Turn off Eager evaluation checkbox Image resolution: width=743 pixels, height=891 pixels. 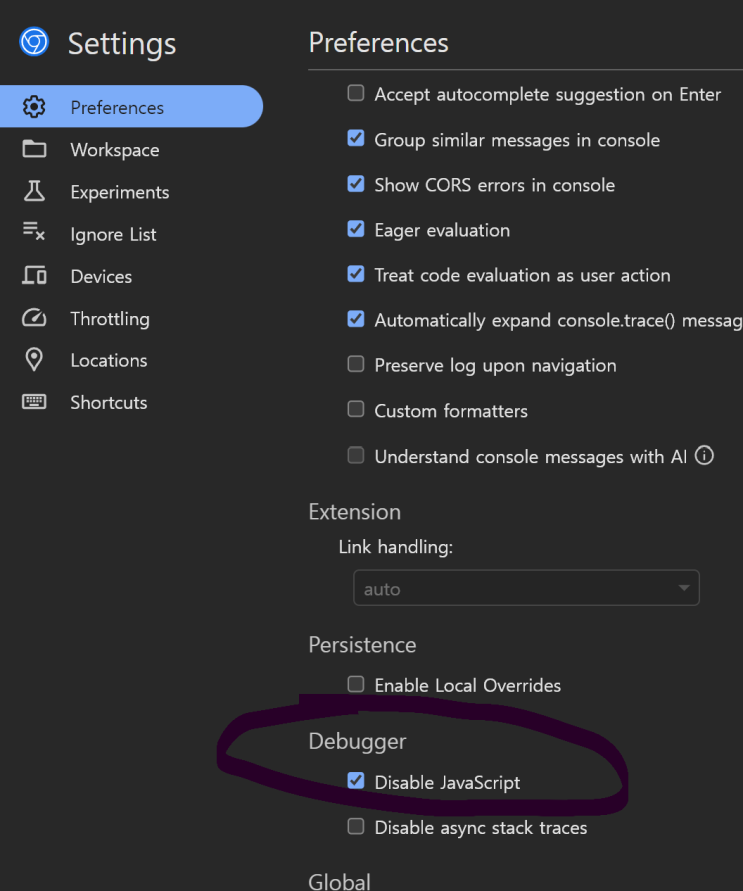(356, 229)
